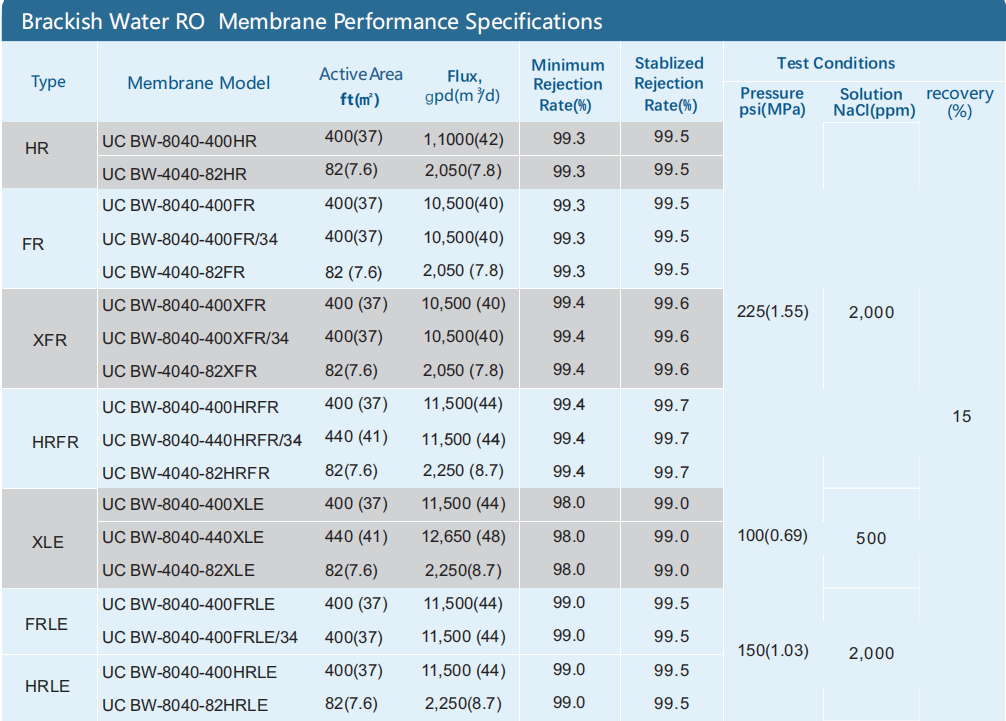This screenshot has height=721, width=1006.
Task: Click flux '11,500(44)' in 400HRFR row
Action: coord(463,404)
